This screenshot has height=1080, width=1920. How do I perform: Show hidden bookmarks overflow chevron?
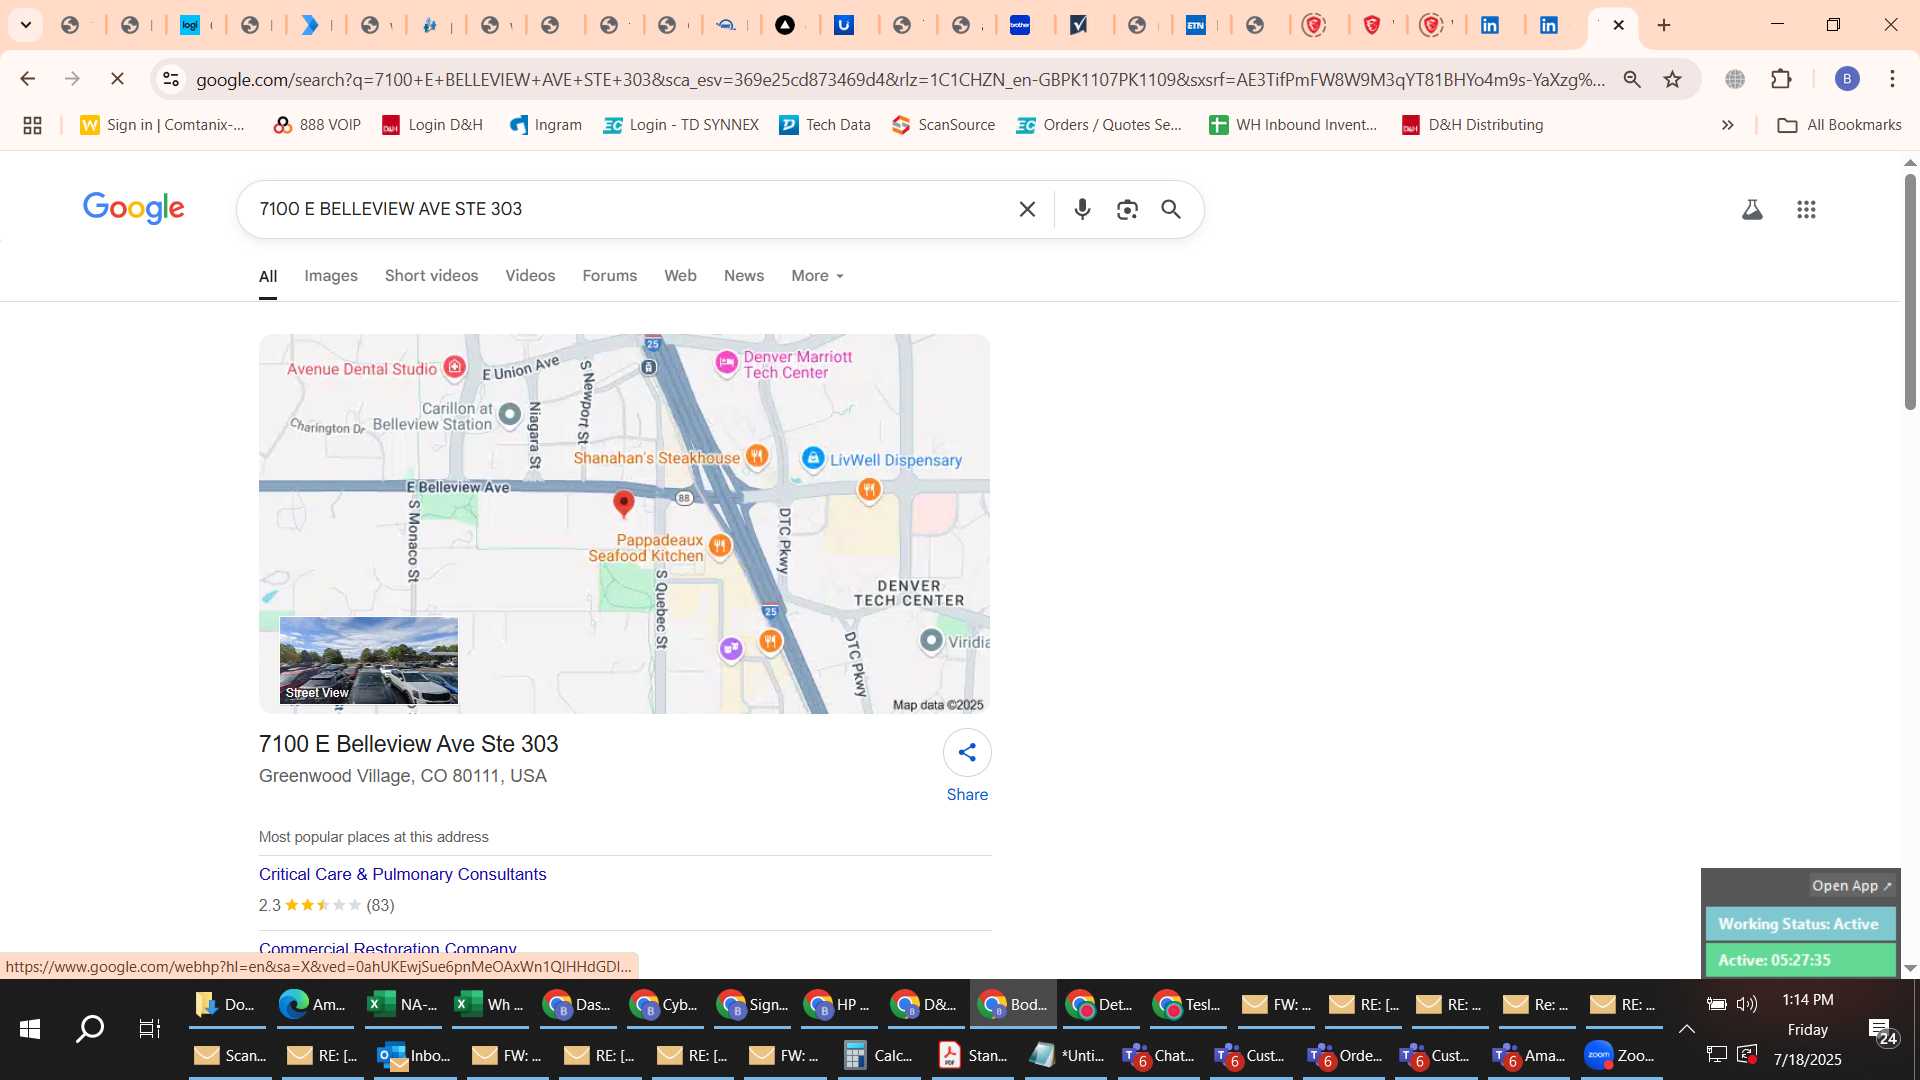pos(1727,125)
